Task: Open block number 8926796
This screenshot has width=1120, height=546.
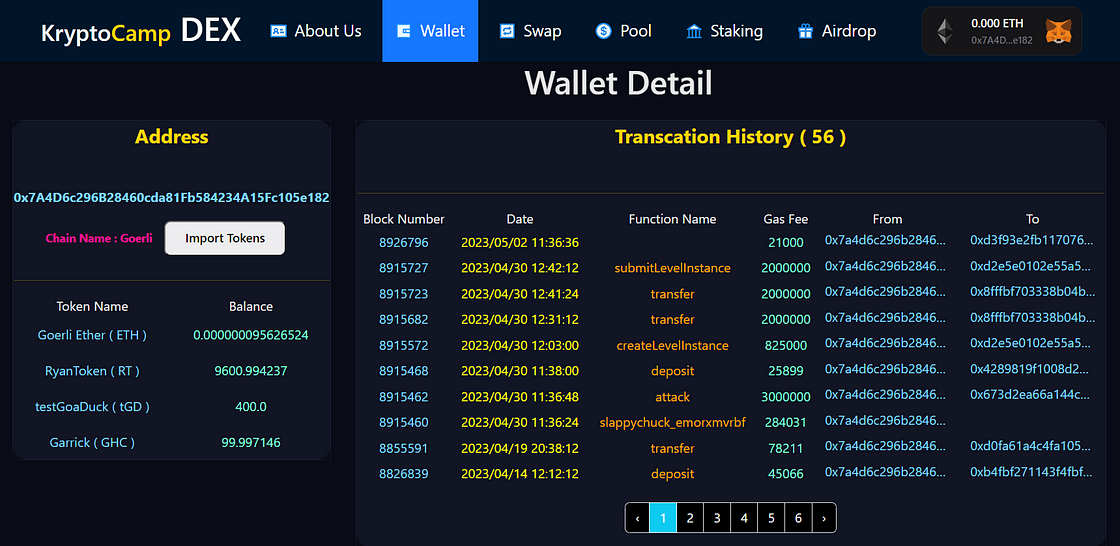Action: pos(404,242)
